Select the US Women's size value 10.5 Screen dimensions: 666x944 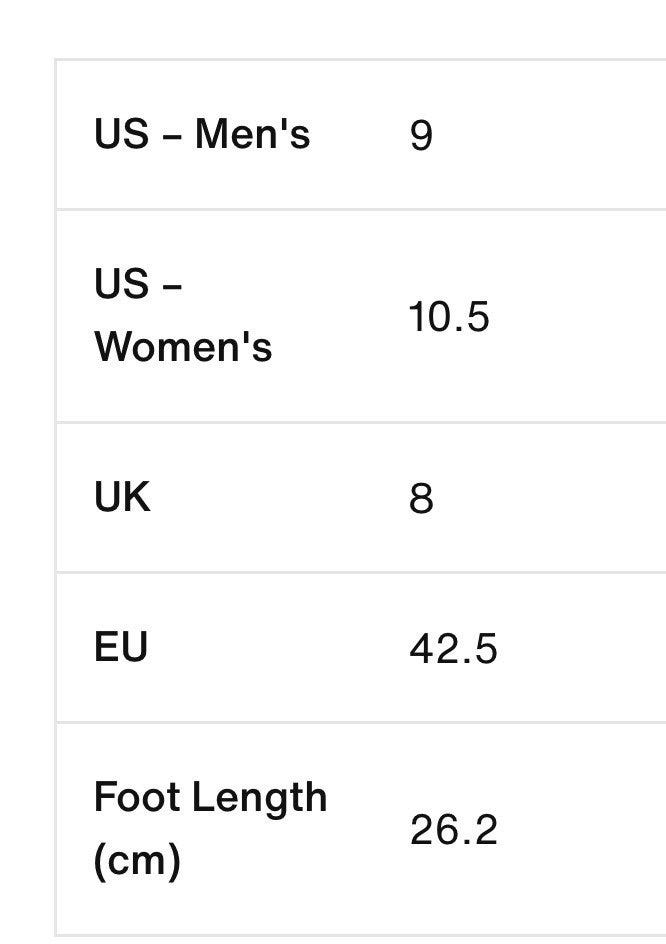click(449, 317)
